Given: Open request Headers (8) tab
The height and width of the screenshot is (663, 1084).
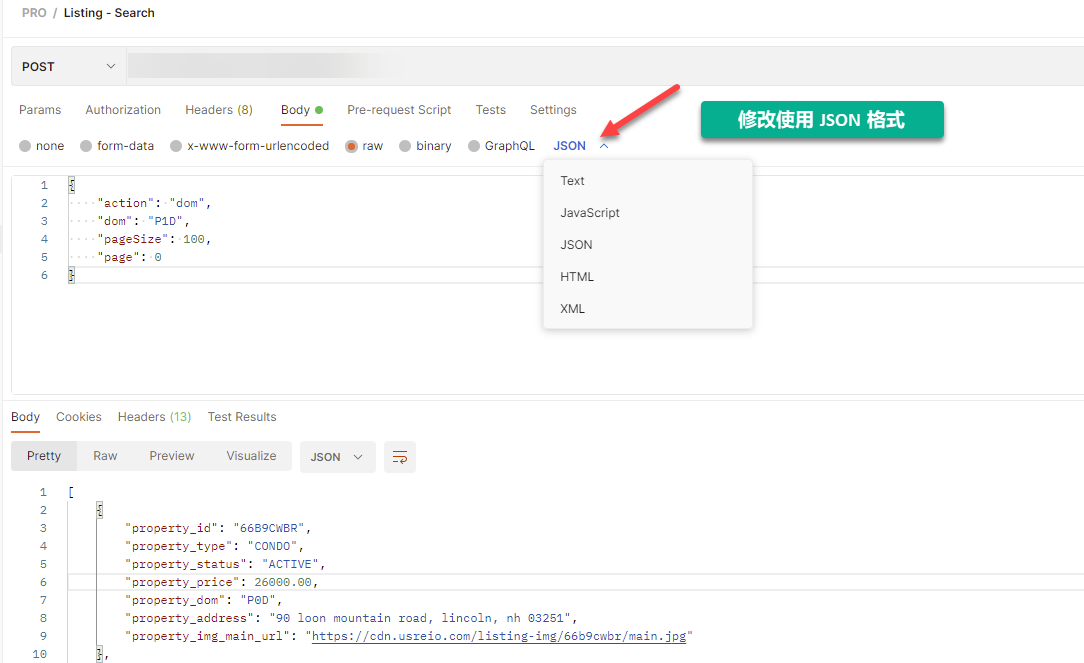Looking at the screenshot, I should (218, 110).
